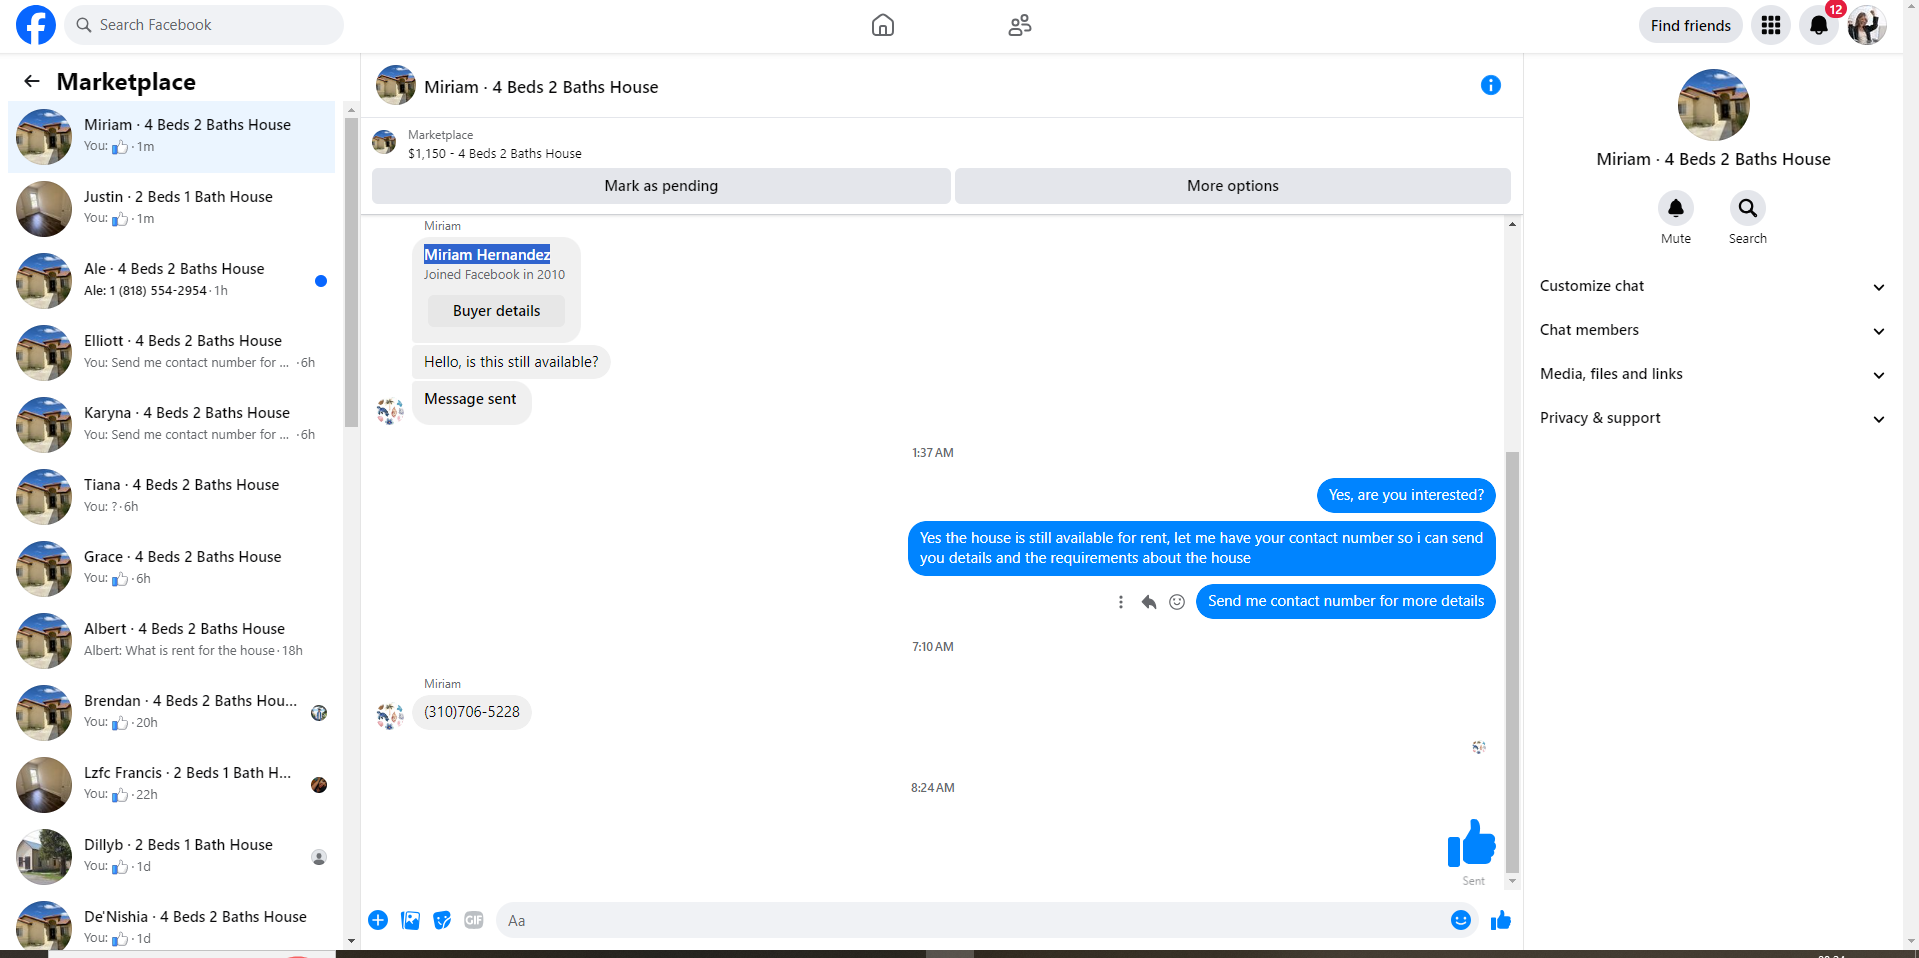Open the Friends icon in top bar
The height and width of the screenshot is (958, 1919).
pyautogui.click(x=1020, y=25)
